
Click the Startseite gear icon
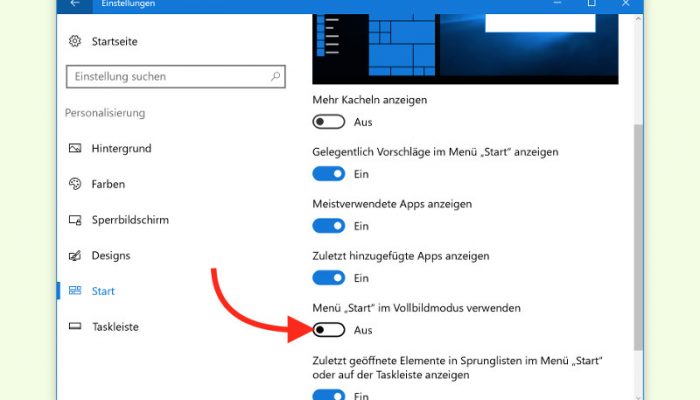click(x=75, y=41)
